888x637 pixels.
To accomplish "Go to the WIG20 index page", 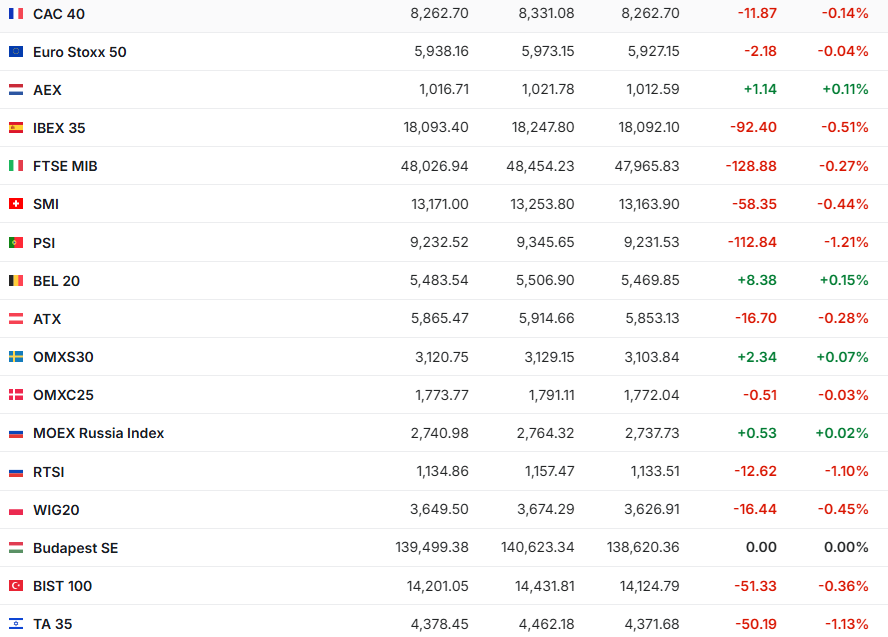I will (56, 510).
